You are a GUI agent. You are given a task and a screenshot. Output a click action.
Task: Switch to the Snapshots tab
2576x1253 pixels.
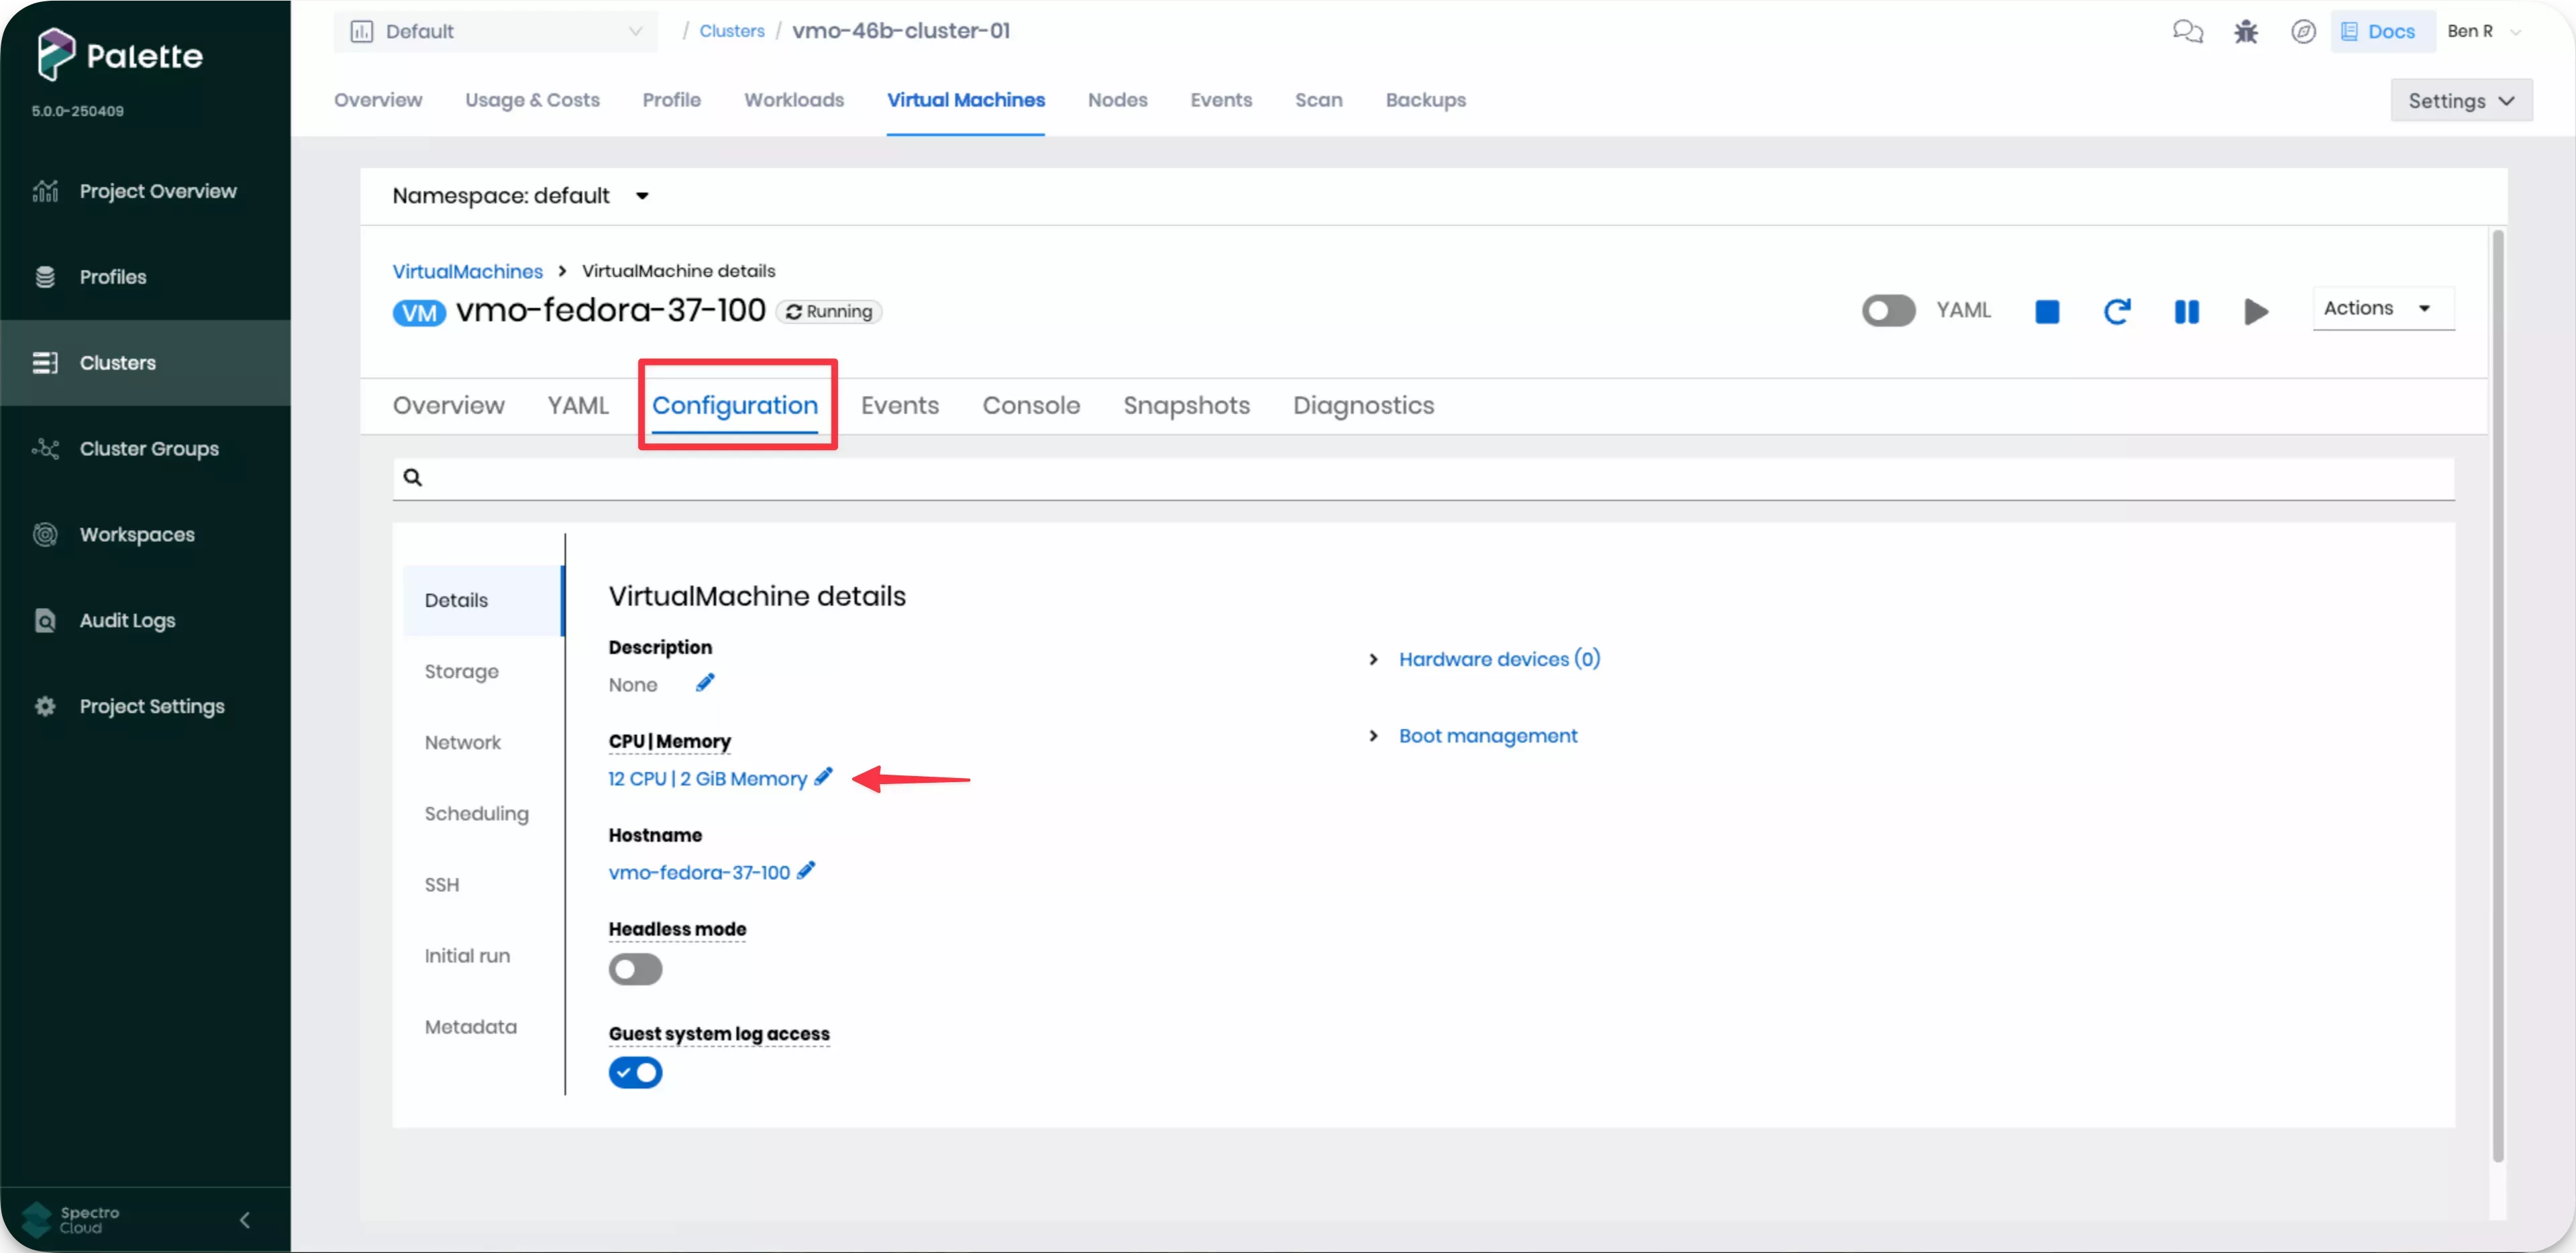(x=1186, y=406)
